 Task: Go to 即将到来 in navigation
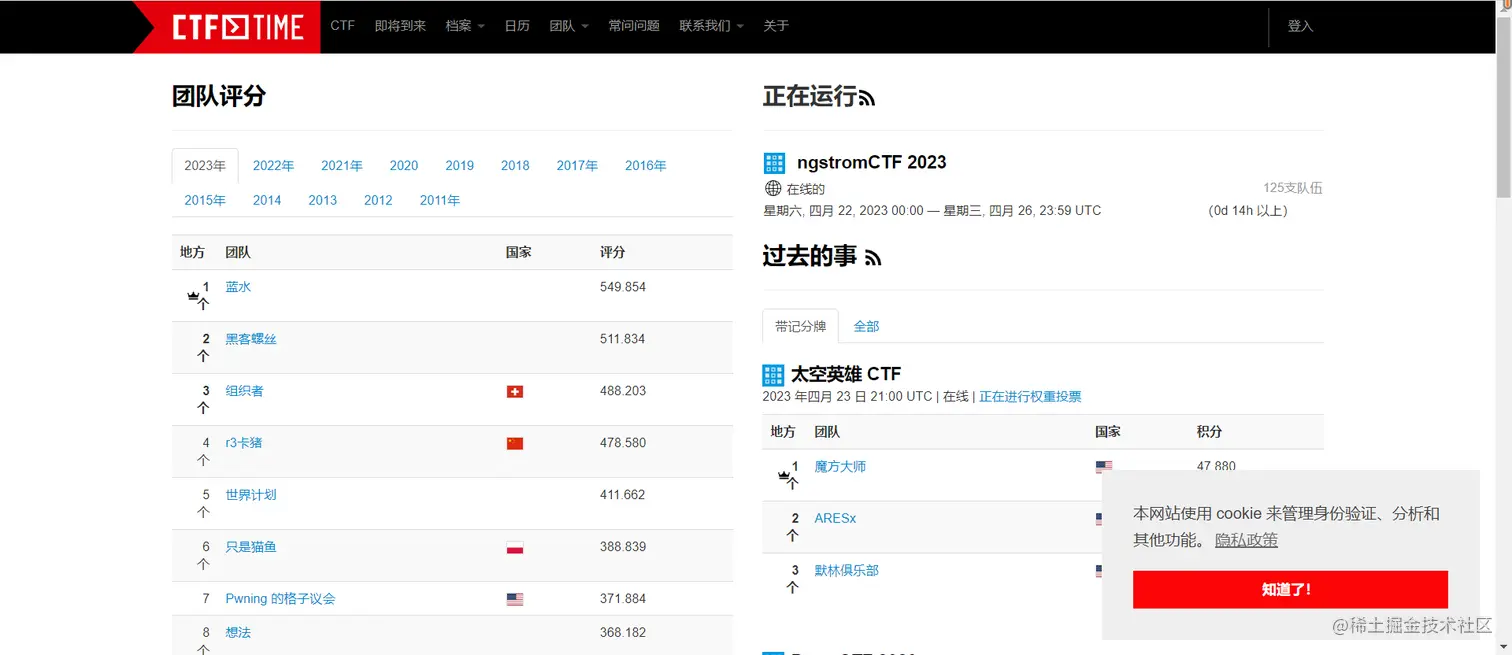[401, 26]
